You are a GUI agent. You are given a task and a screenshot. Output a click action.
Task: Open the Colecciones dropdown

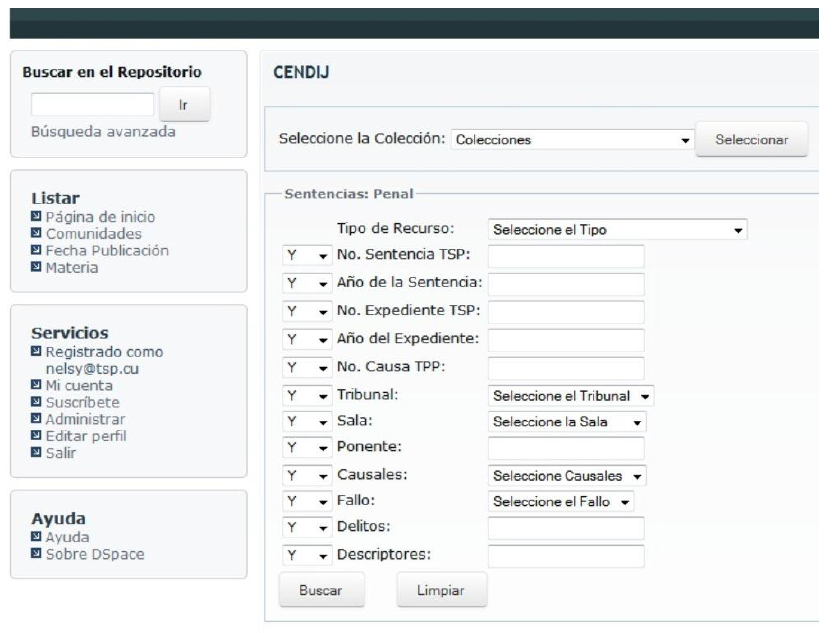(572, 140)
